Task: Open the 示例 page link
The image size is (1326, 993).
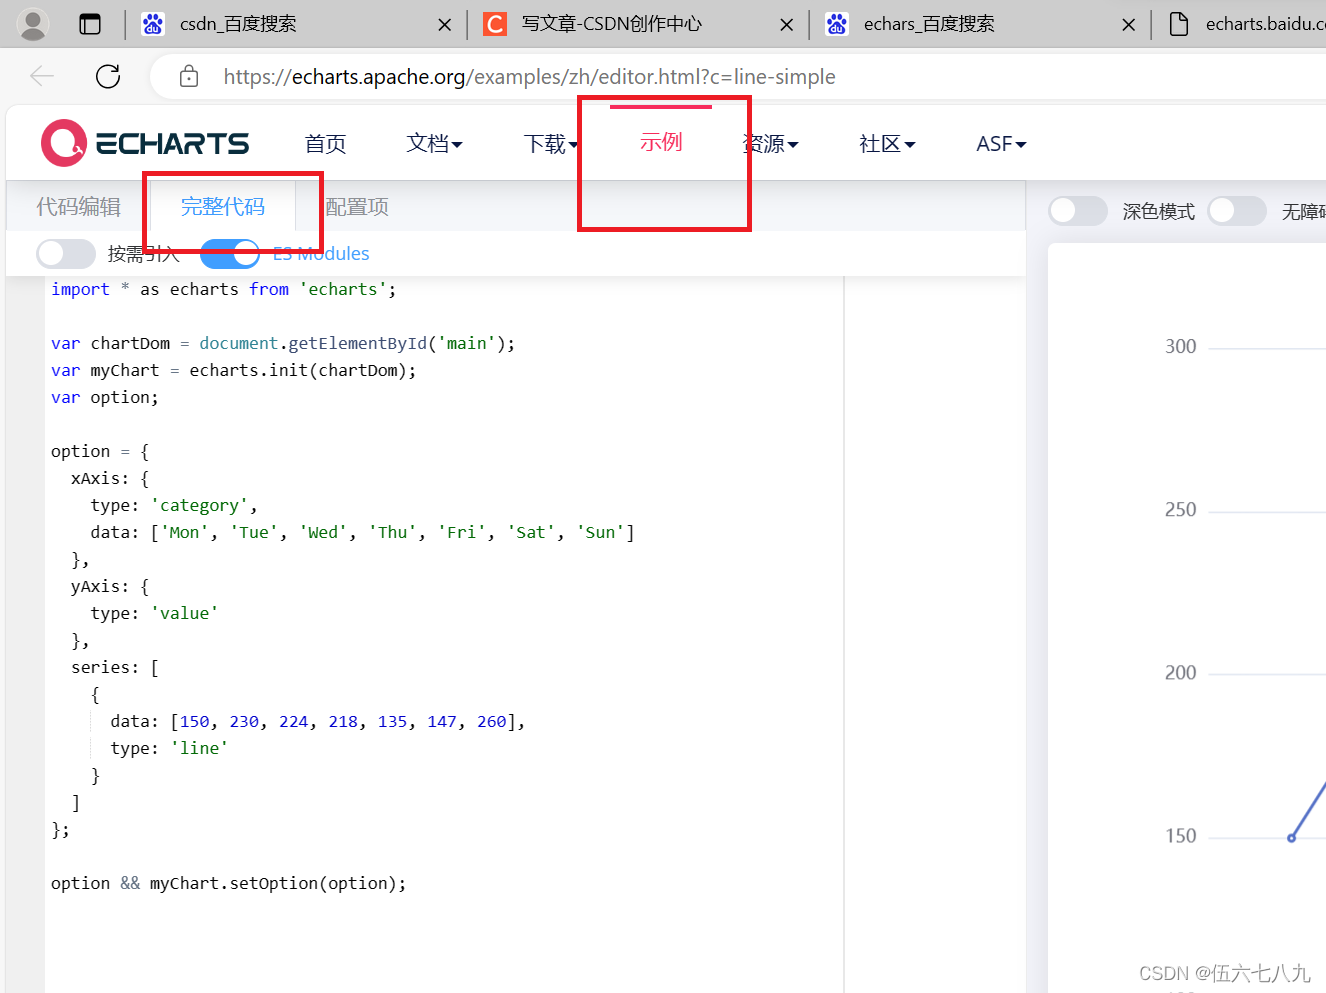Action: tap(661, 141)
